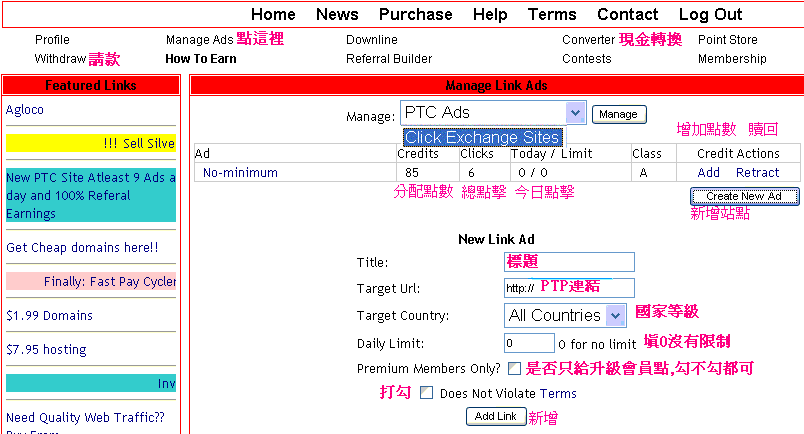Go to the Purchase menu item
Screen dimensions: 804x434
click(415, 14)
